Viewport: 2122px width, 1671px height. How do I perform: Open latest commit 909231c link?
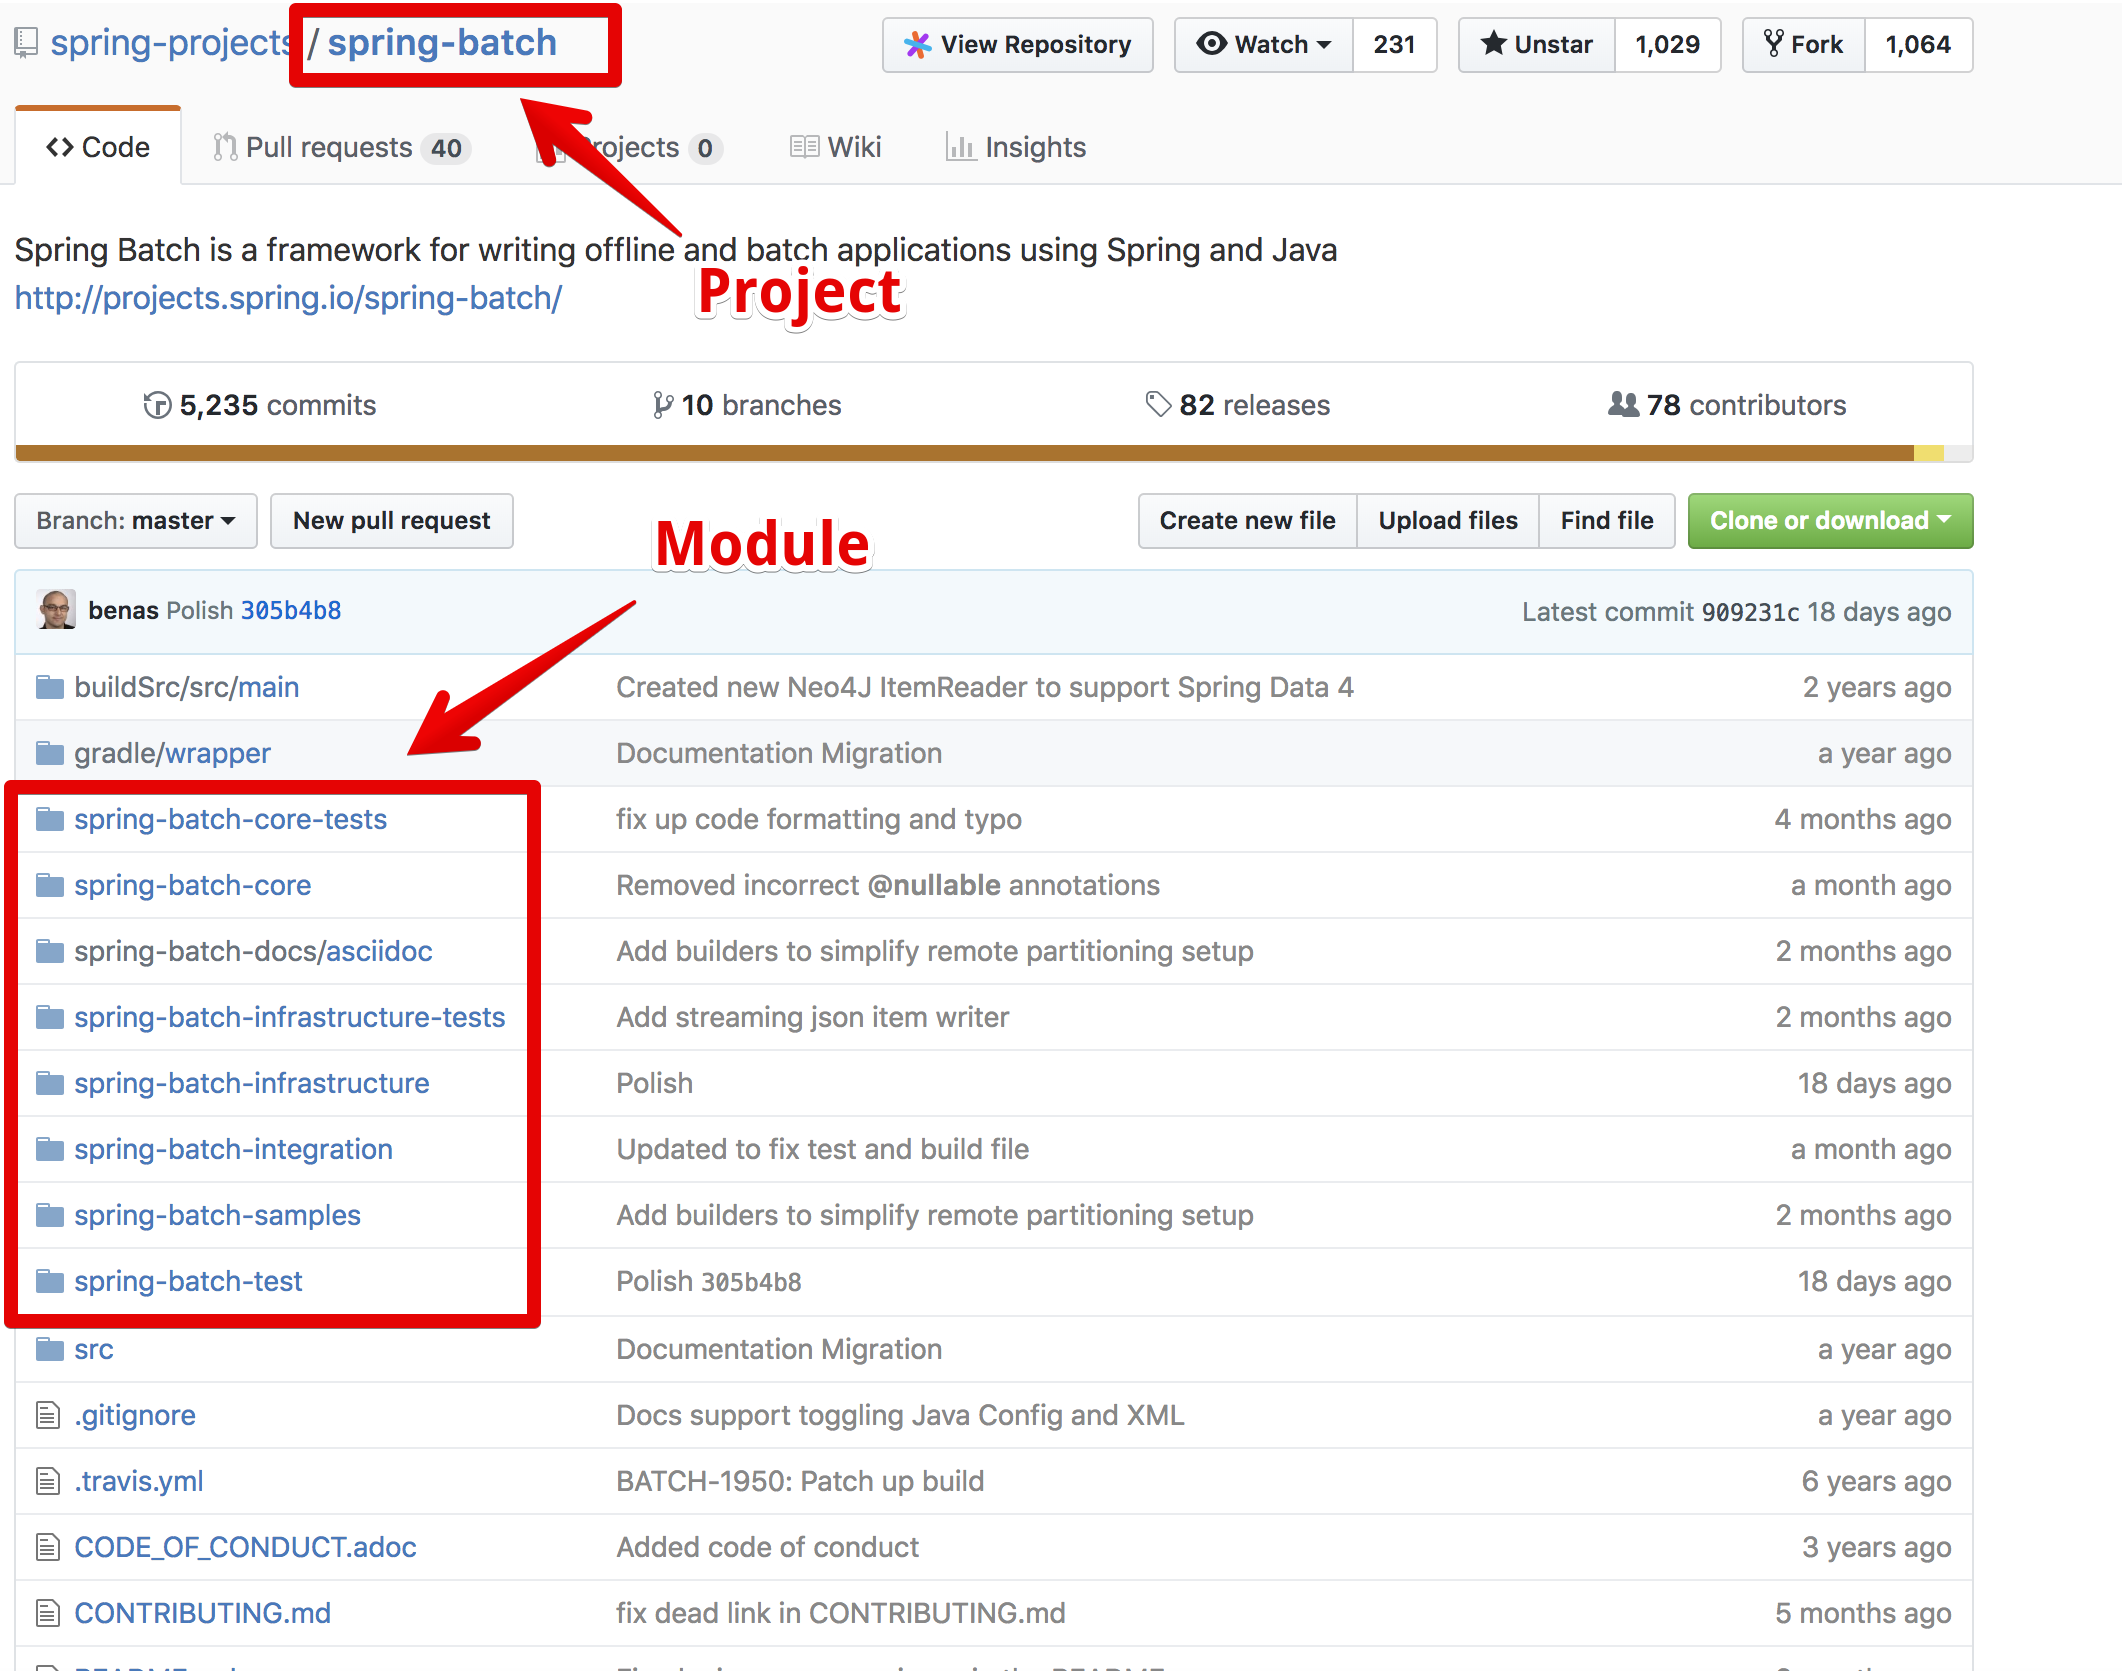pos(1750,612)
